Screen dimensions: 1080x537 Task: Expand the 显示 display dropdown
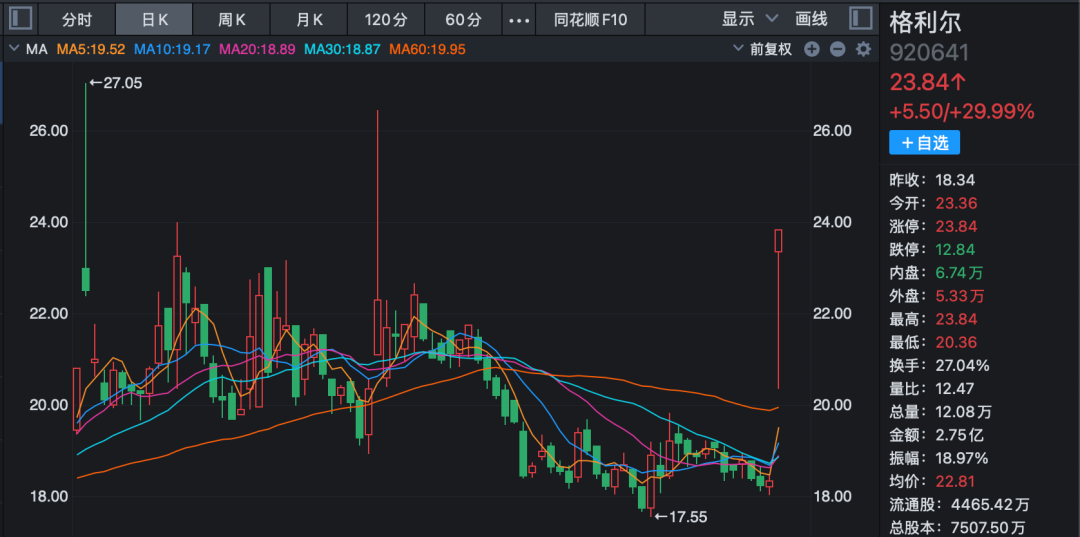point(750,19)
